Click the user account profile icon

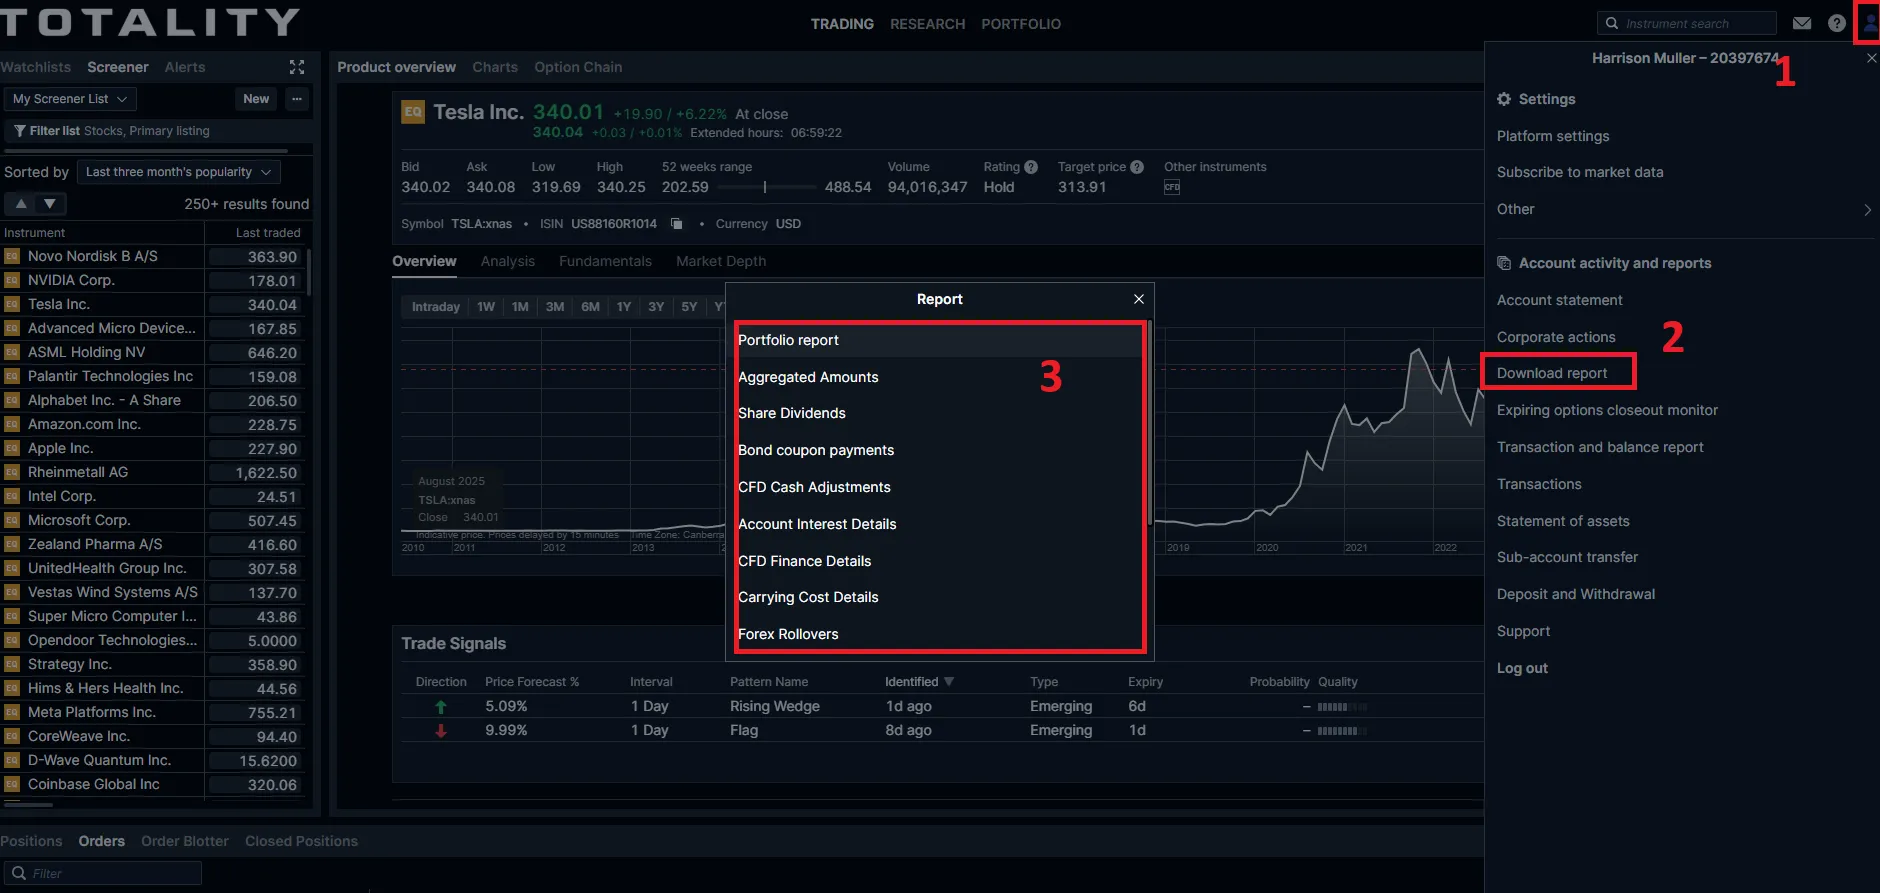(1869, 23)
